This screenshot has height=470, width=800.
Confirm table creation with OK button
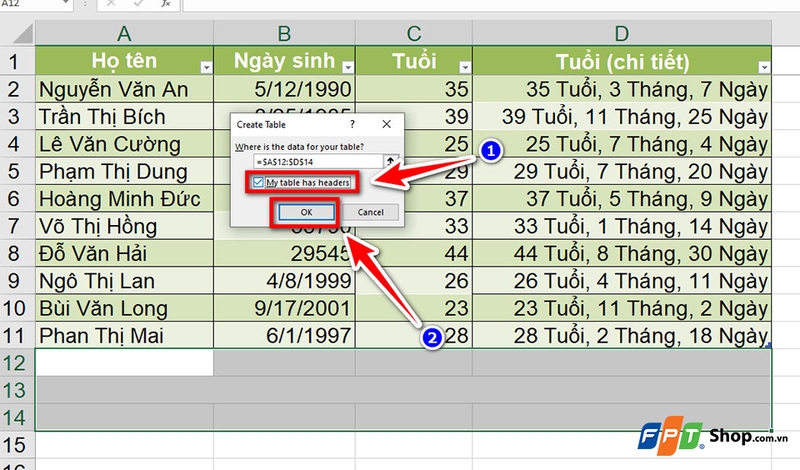(x=306, y=212)
